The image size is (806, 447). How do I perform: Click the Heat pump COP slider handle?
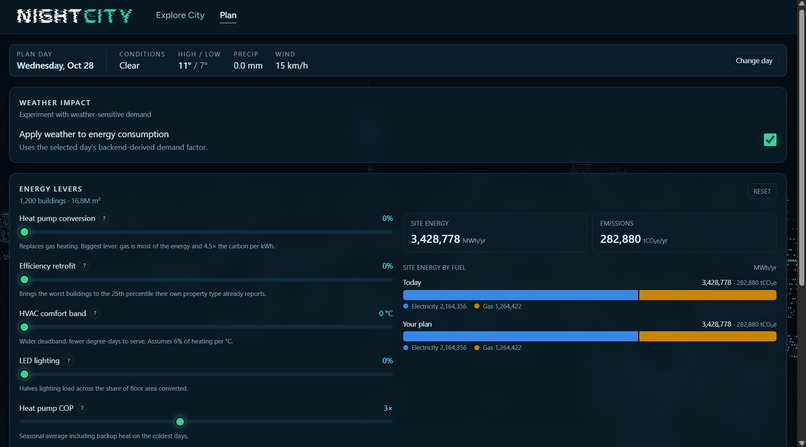pos(180,422)
